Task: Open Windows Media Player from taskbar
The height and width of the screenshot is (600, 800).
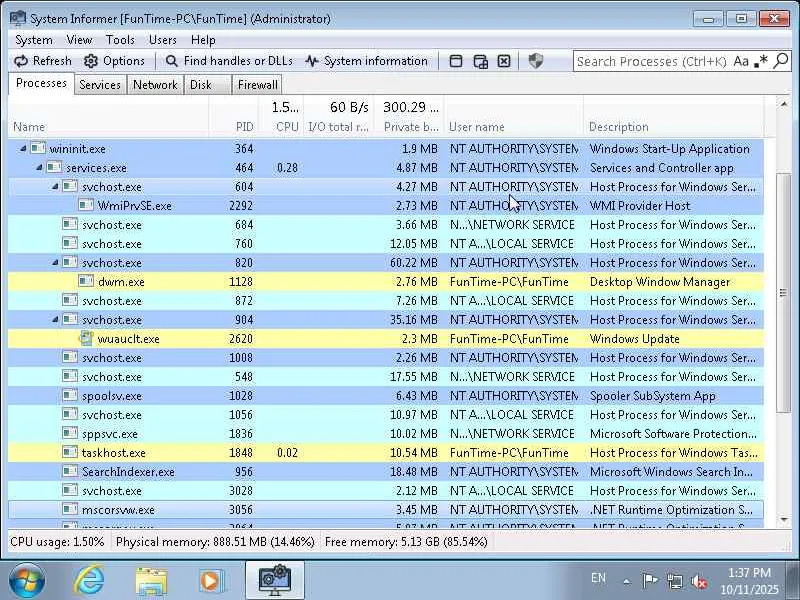Action: [x=211, y=581]
